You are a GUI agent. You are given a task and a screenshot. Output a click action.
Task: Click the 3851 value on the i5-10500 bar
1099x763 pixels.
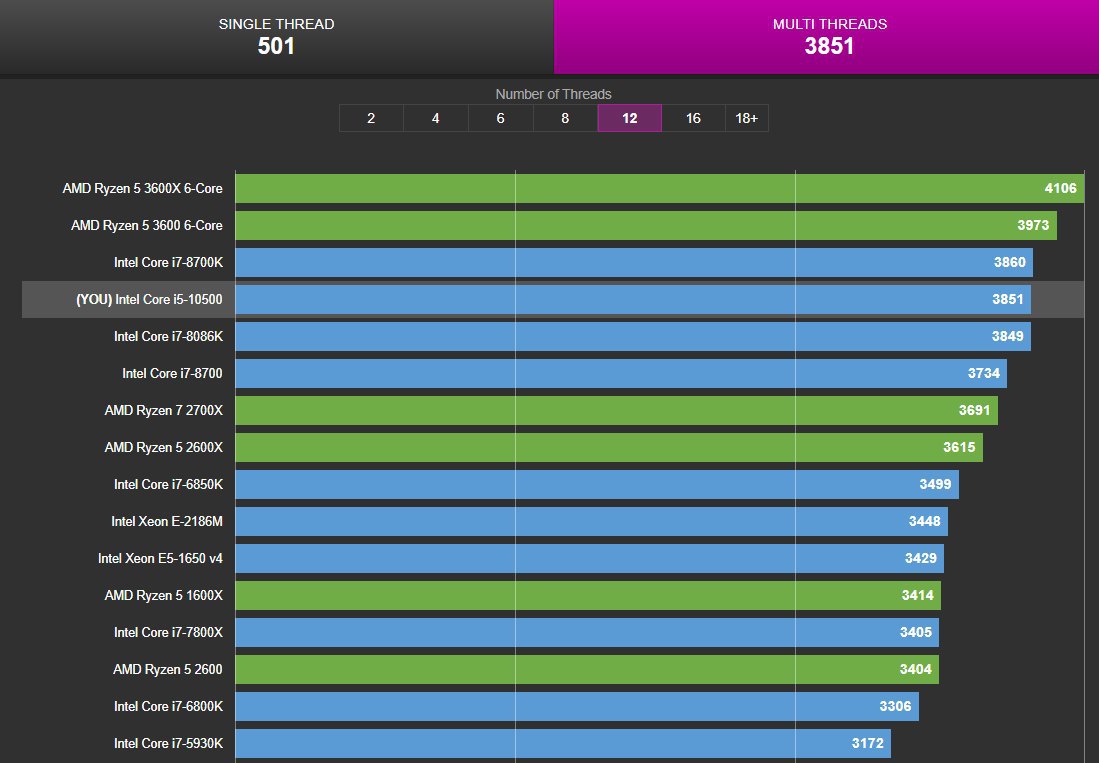pyautogui.click(x=1007, y=300)
